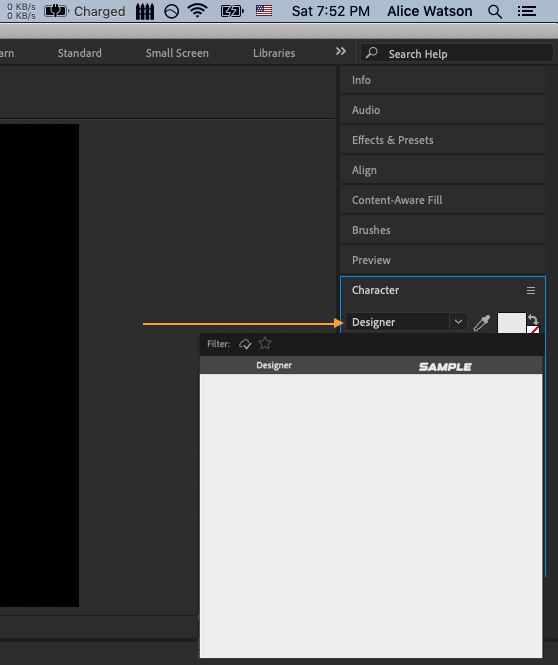Click the Search Help field
The image size is (558, 665).
click(457, 53)
